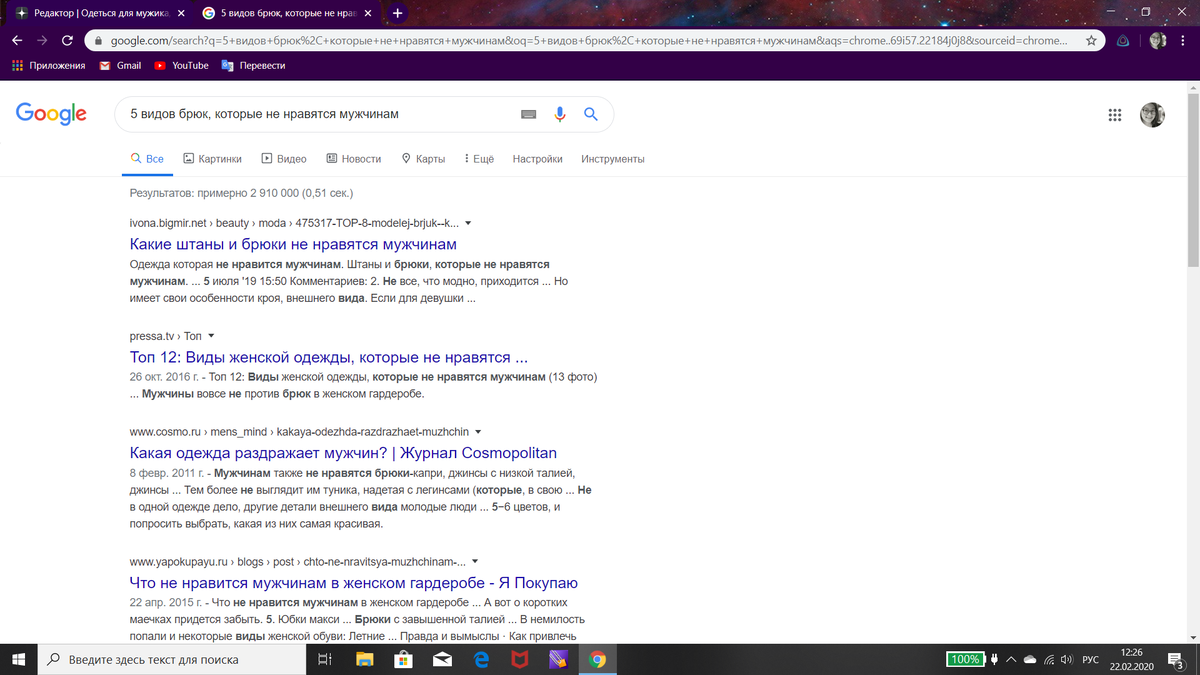Open the YouTube bookmark
1200x675 pixels.
coord(182,65)
